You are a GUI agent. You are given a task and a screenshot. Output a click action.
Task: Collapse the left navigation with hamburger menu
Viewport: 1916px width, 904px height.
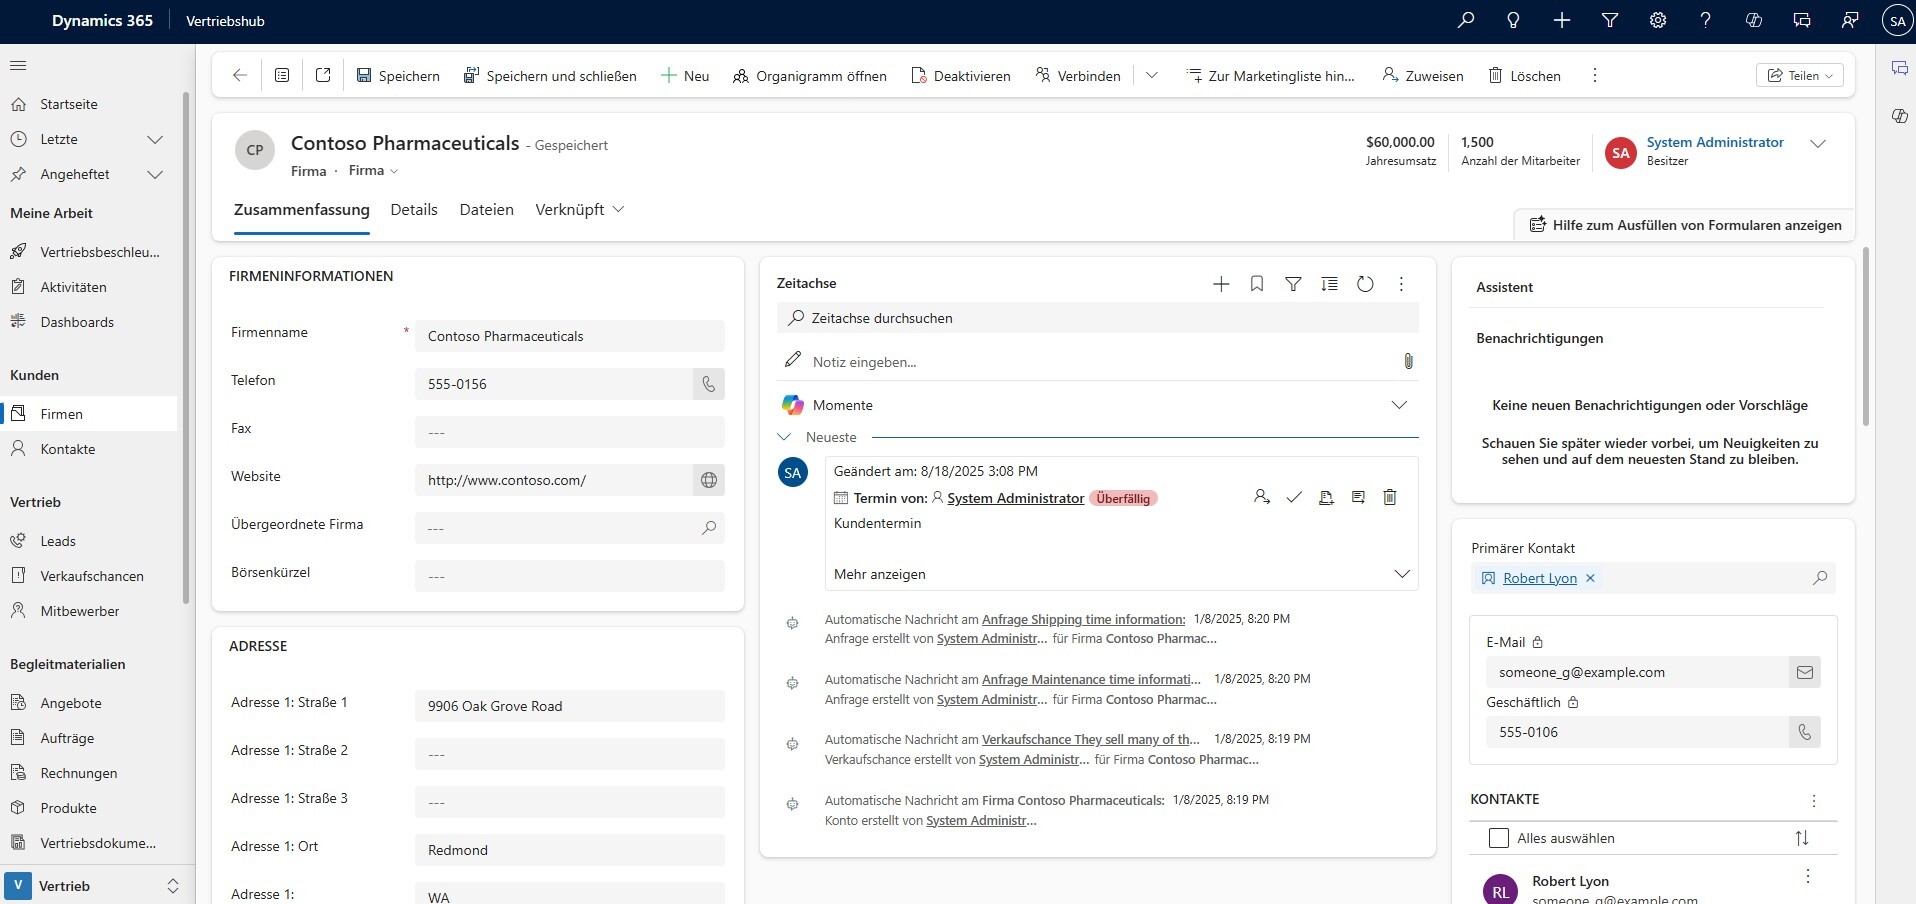[x=18, y=66]
